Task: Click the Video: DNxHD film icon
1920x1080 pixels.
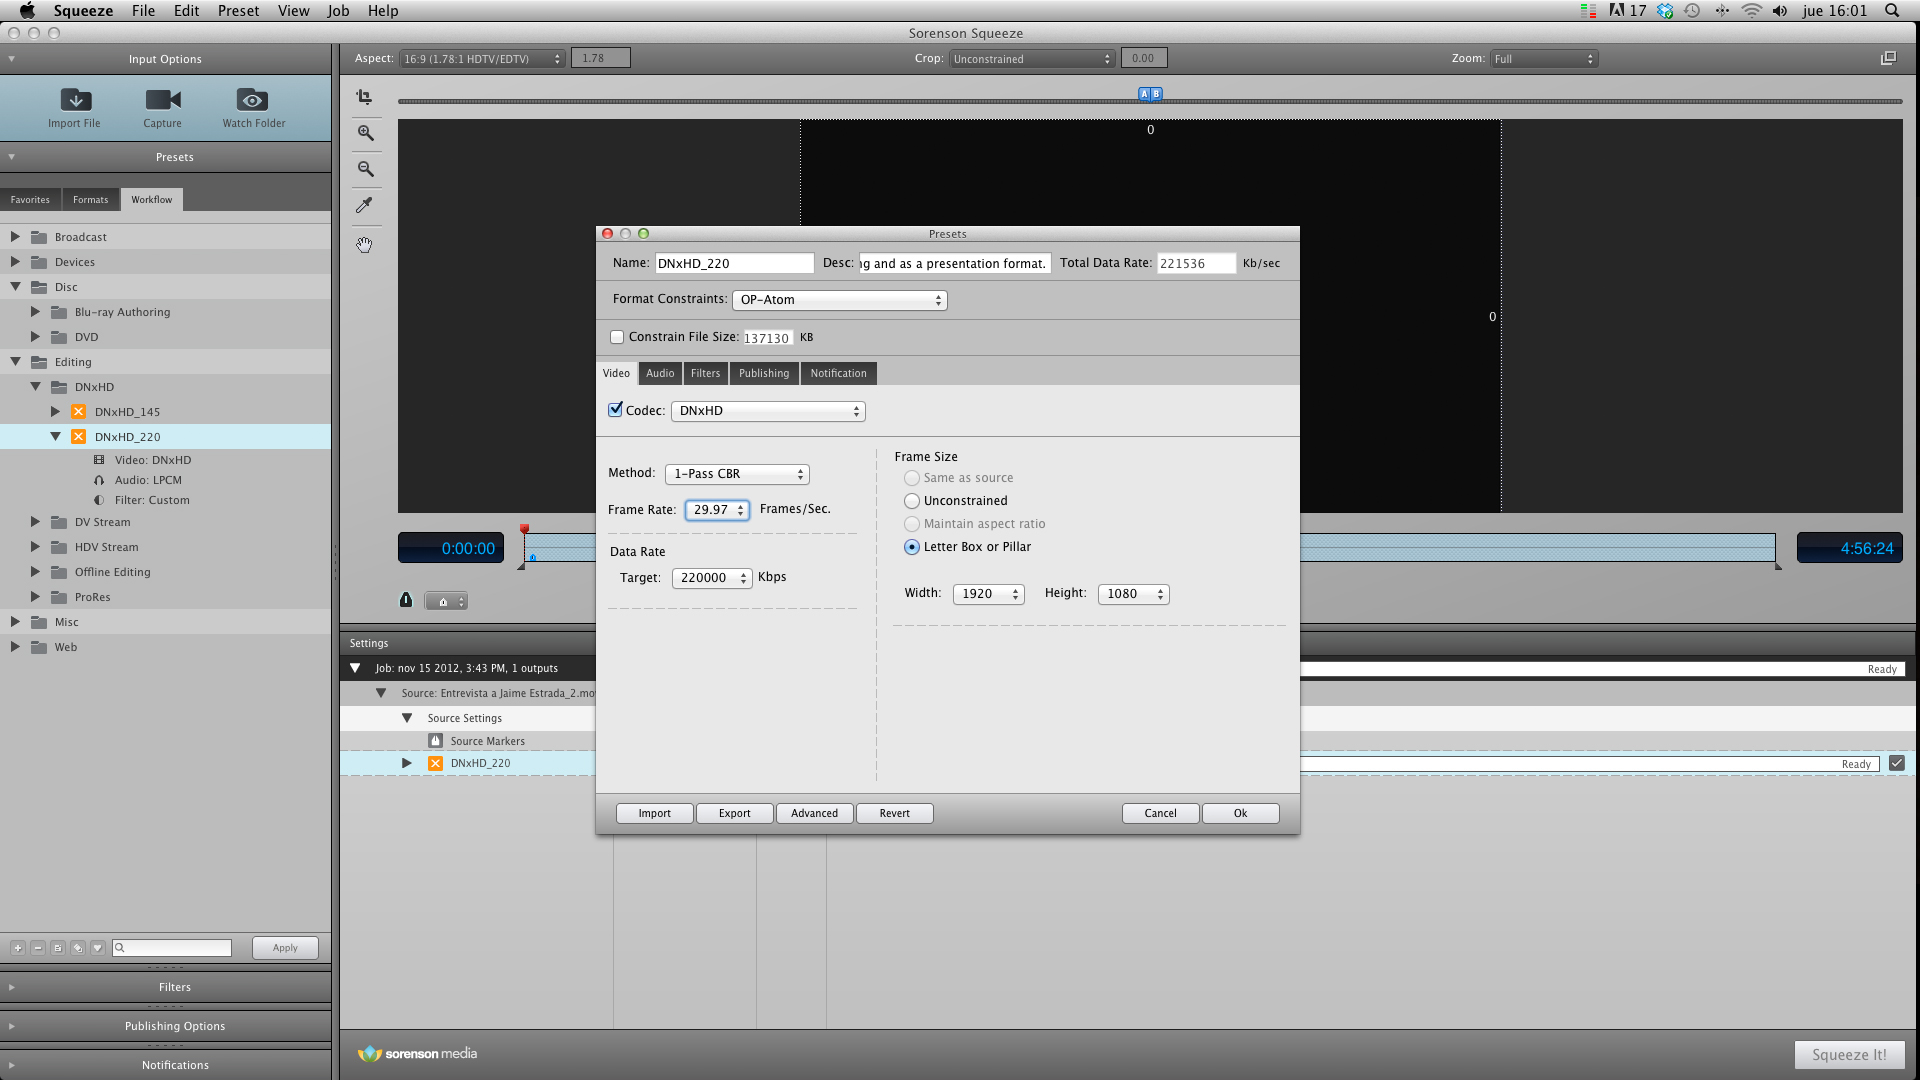Action: (99, 460)
